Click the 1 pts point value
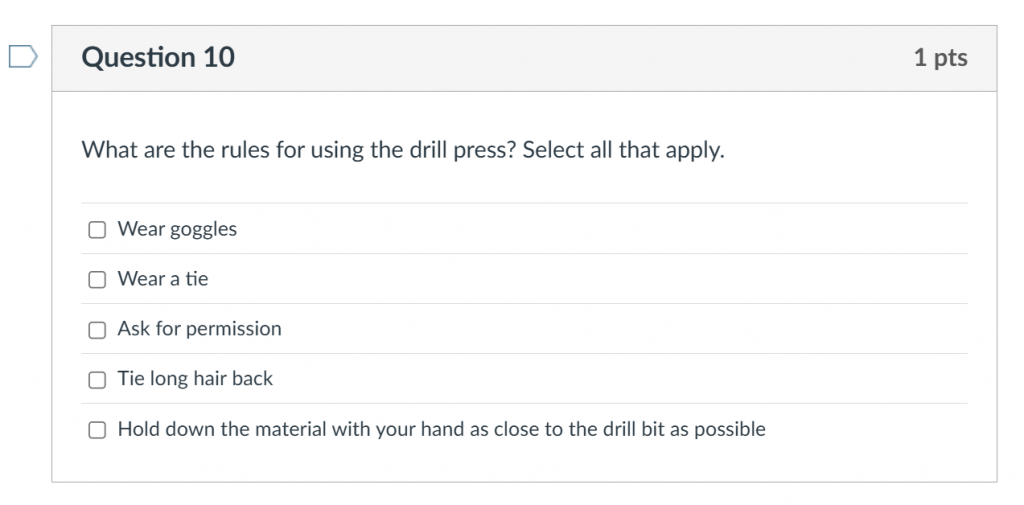 point(940,58)
